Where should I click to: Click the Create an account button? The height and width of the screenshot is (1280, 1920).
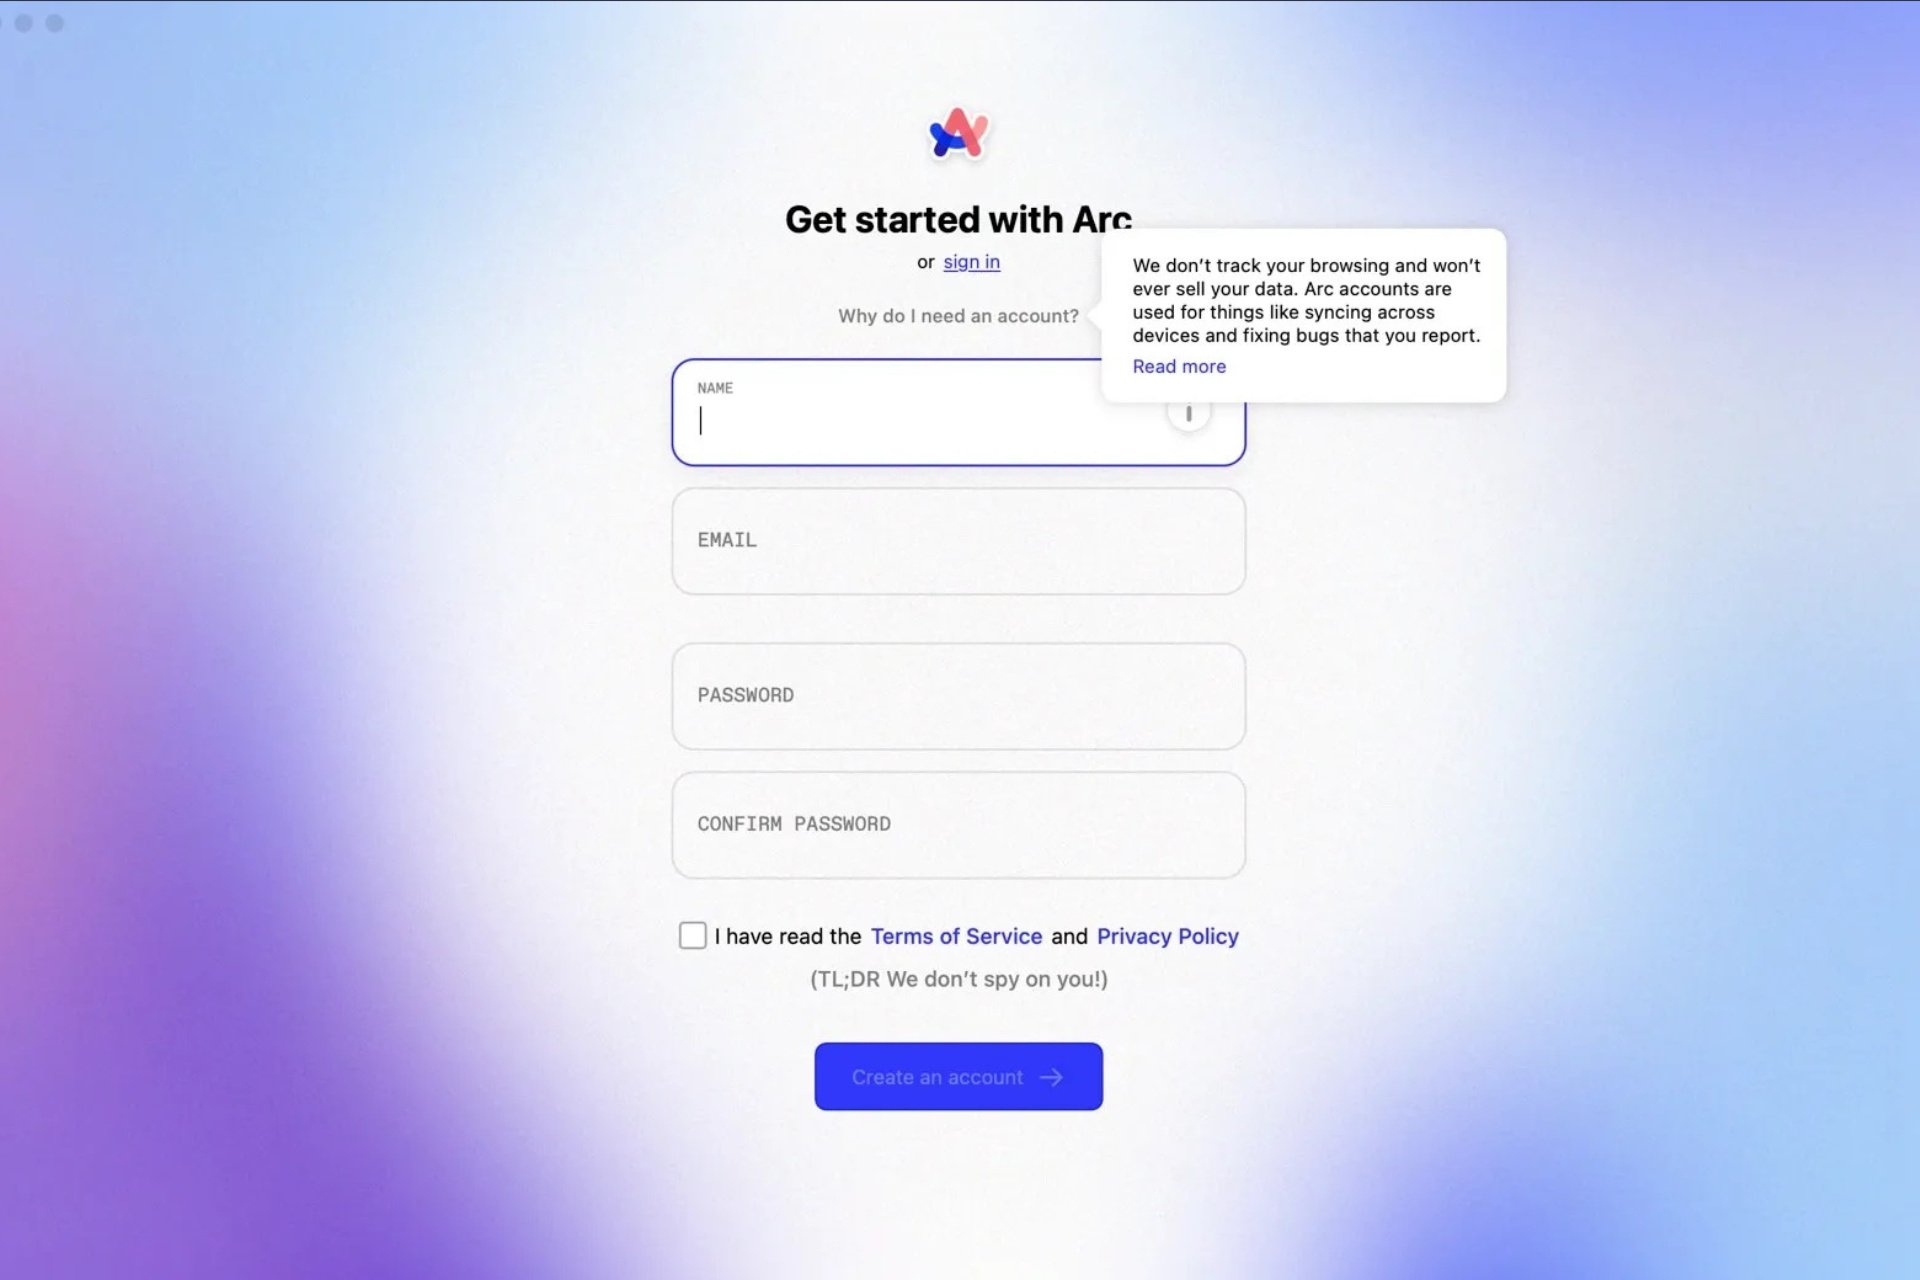pos(959,1076)
